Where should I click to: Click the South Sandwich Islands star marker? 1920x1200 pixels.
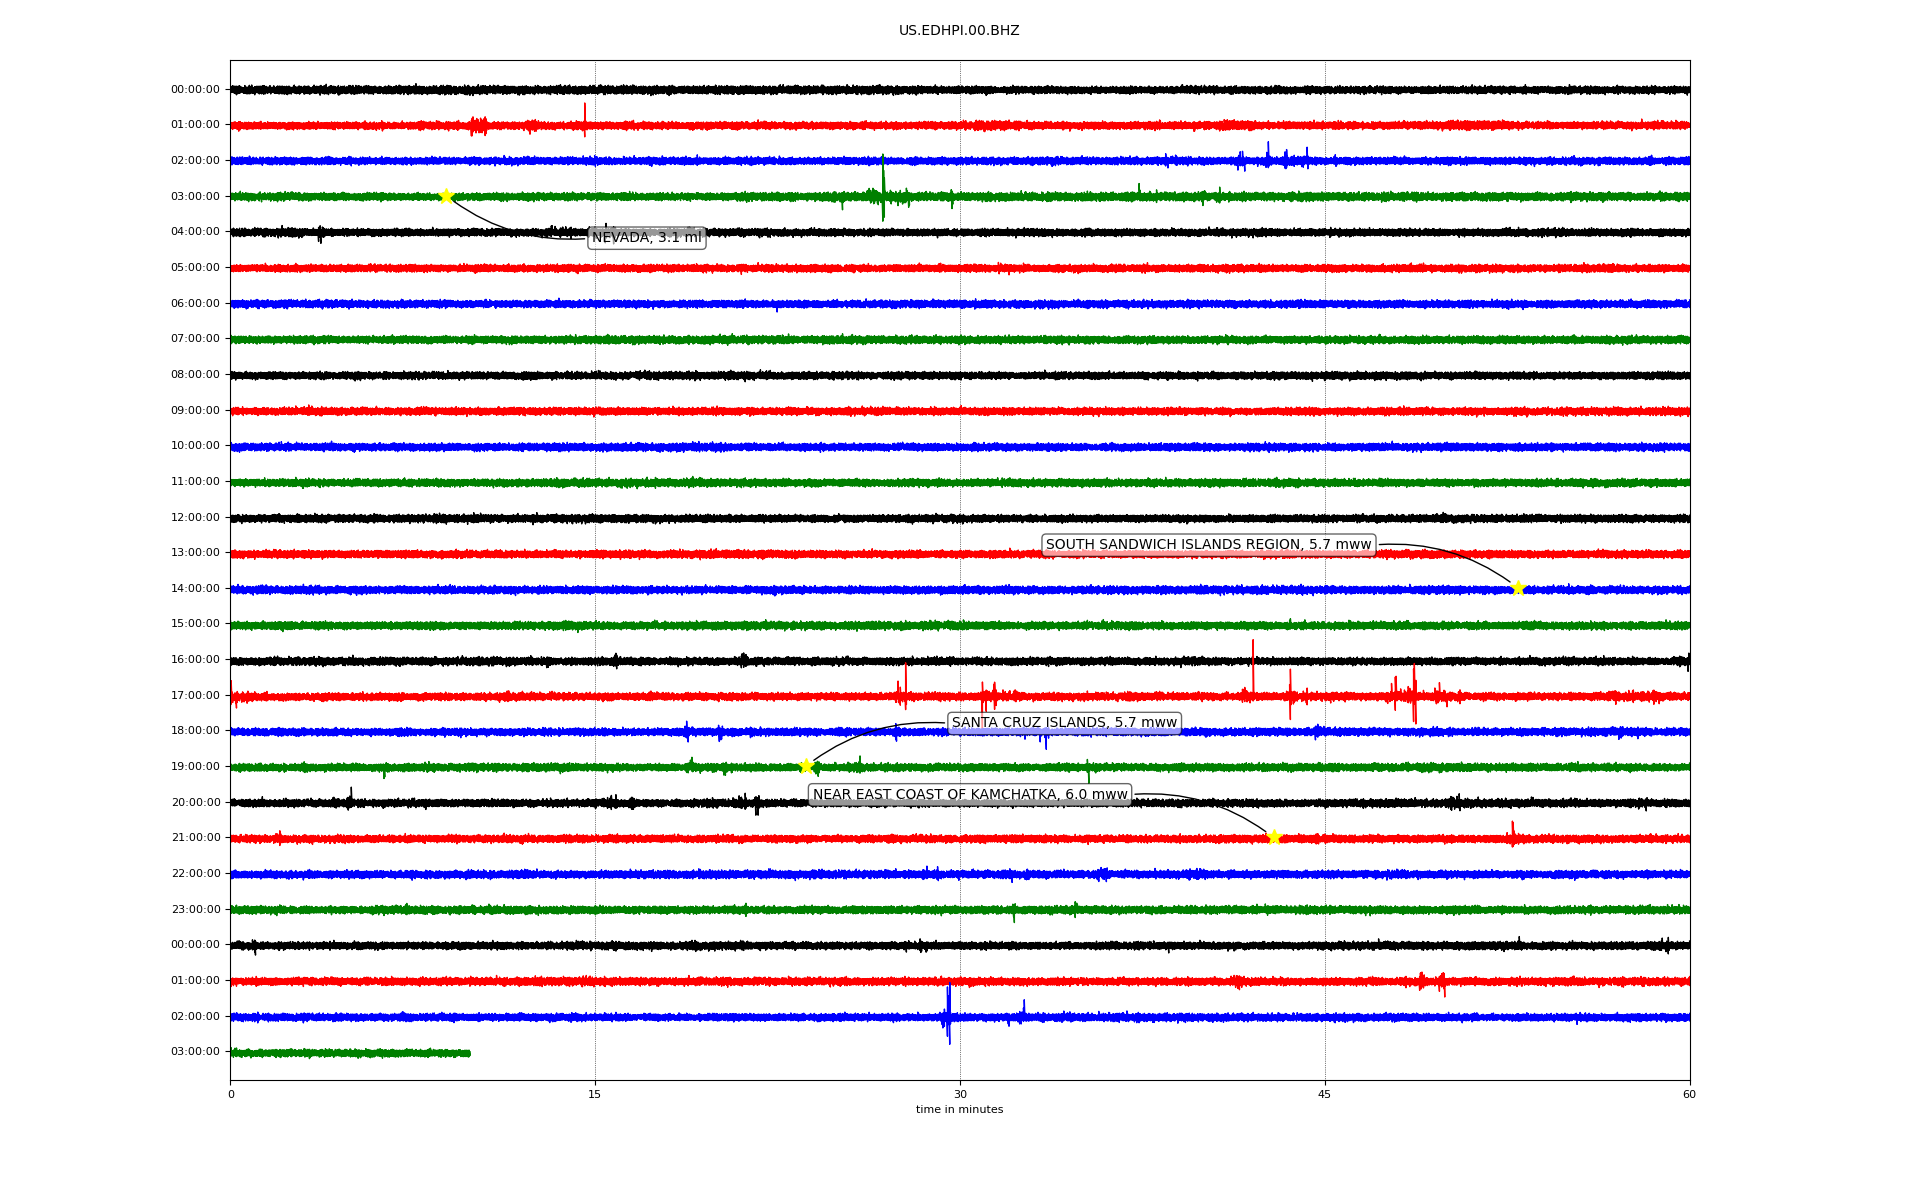point(1518,588)
